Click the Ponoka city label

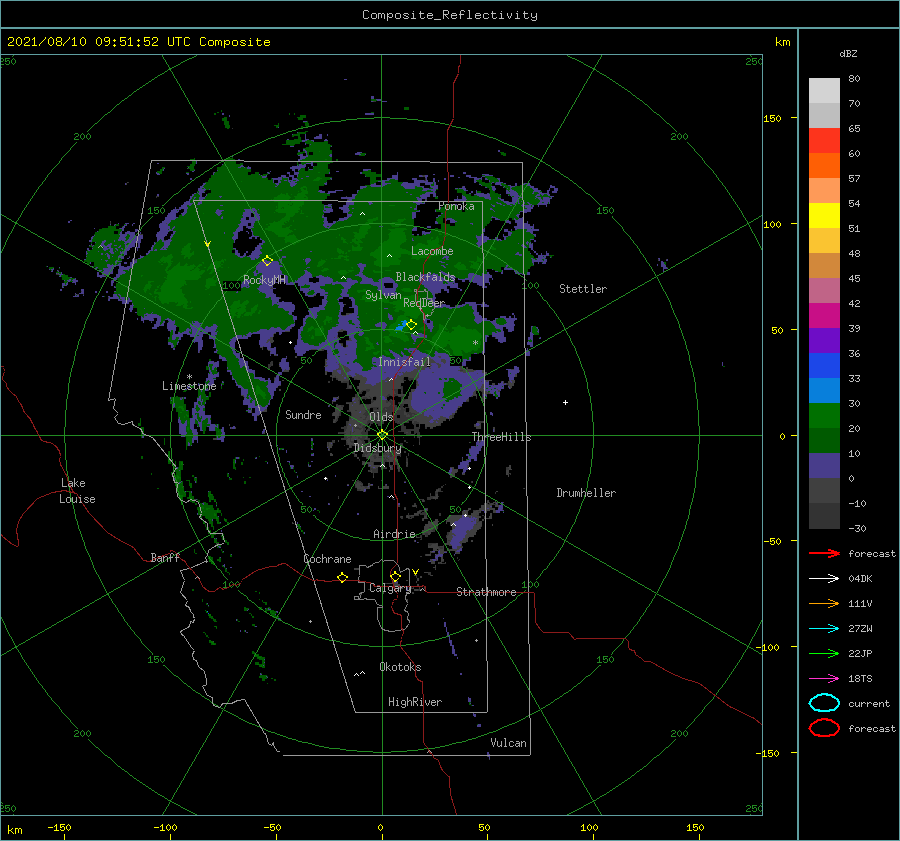pyautogui.click(x=456, y=206)
